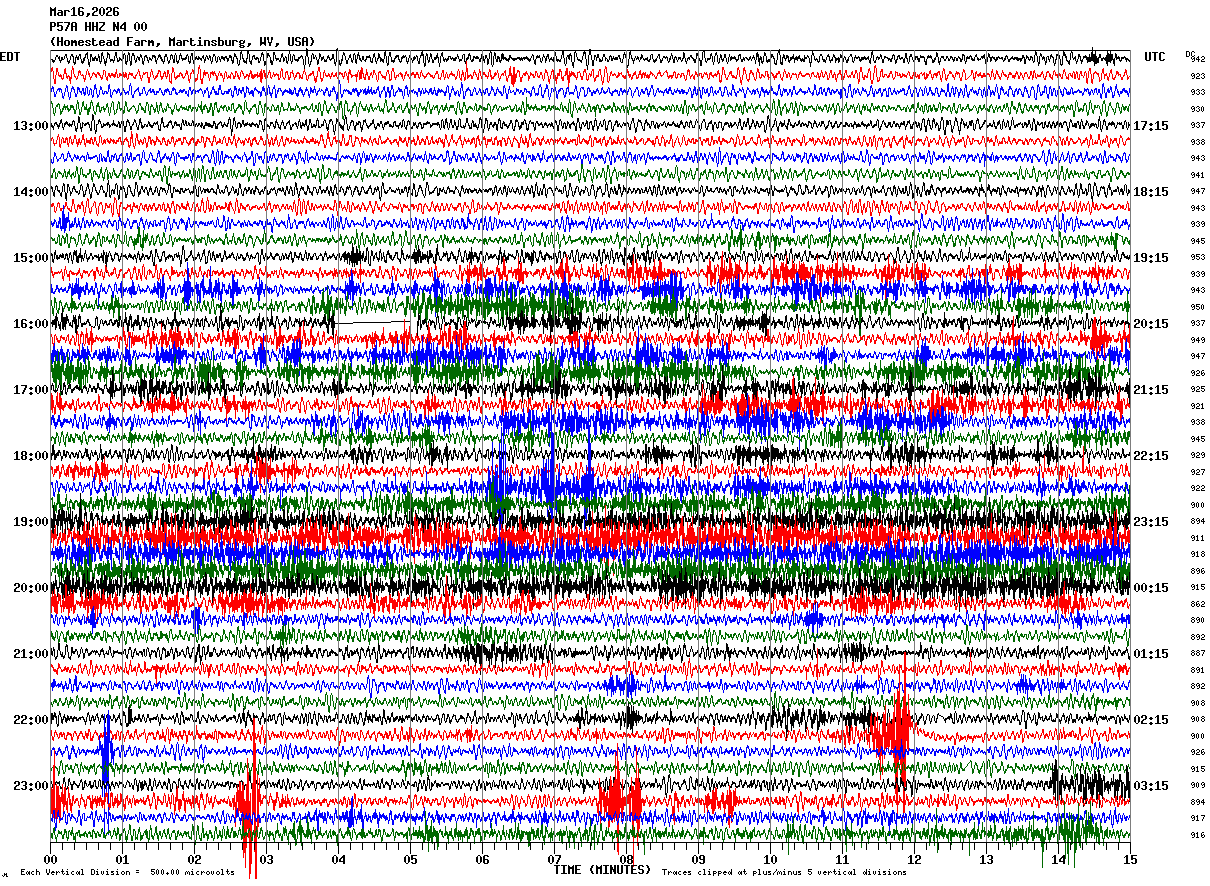This screenshot has height=886, width=1210.
Task: Select the 13:00 EDT time label
Action: (x=31, y=126)
